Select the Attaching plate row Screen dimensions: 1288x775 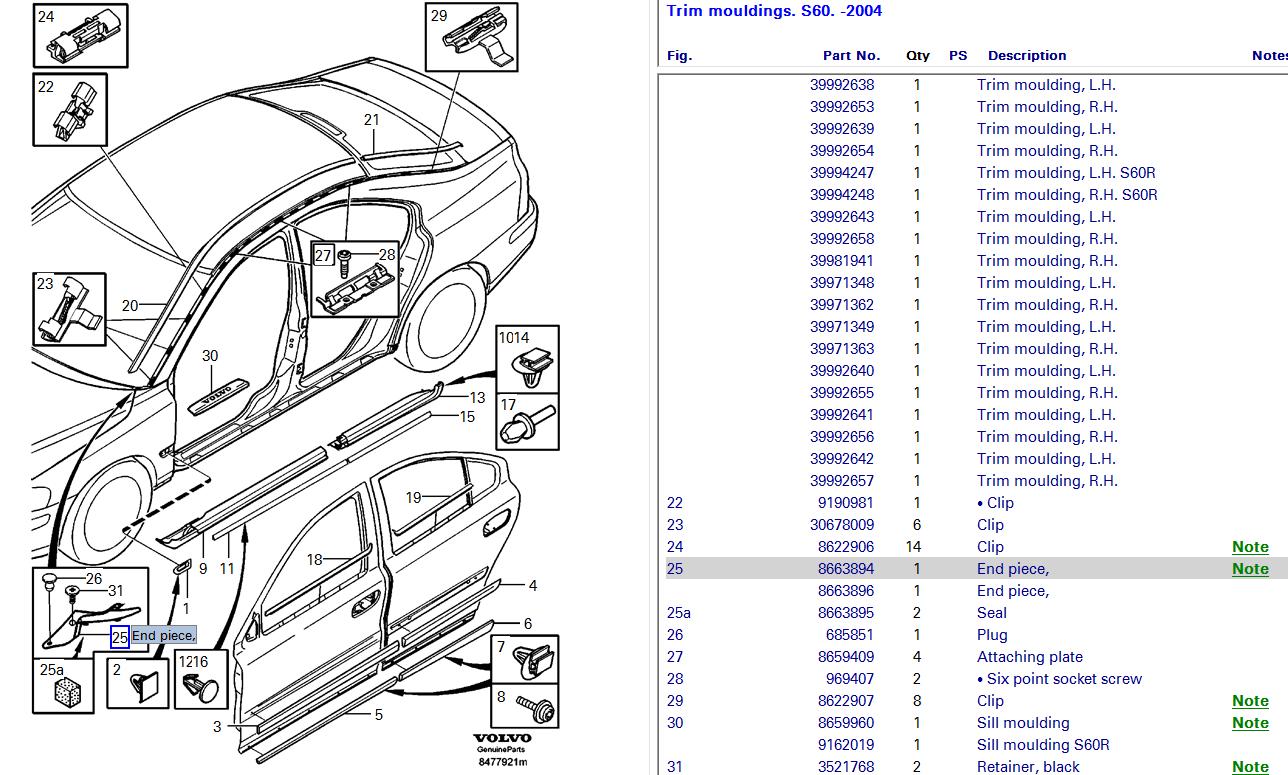point(1029,657)
